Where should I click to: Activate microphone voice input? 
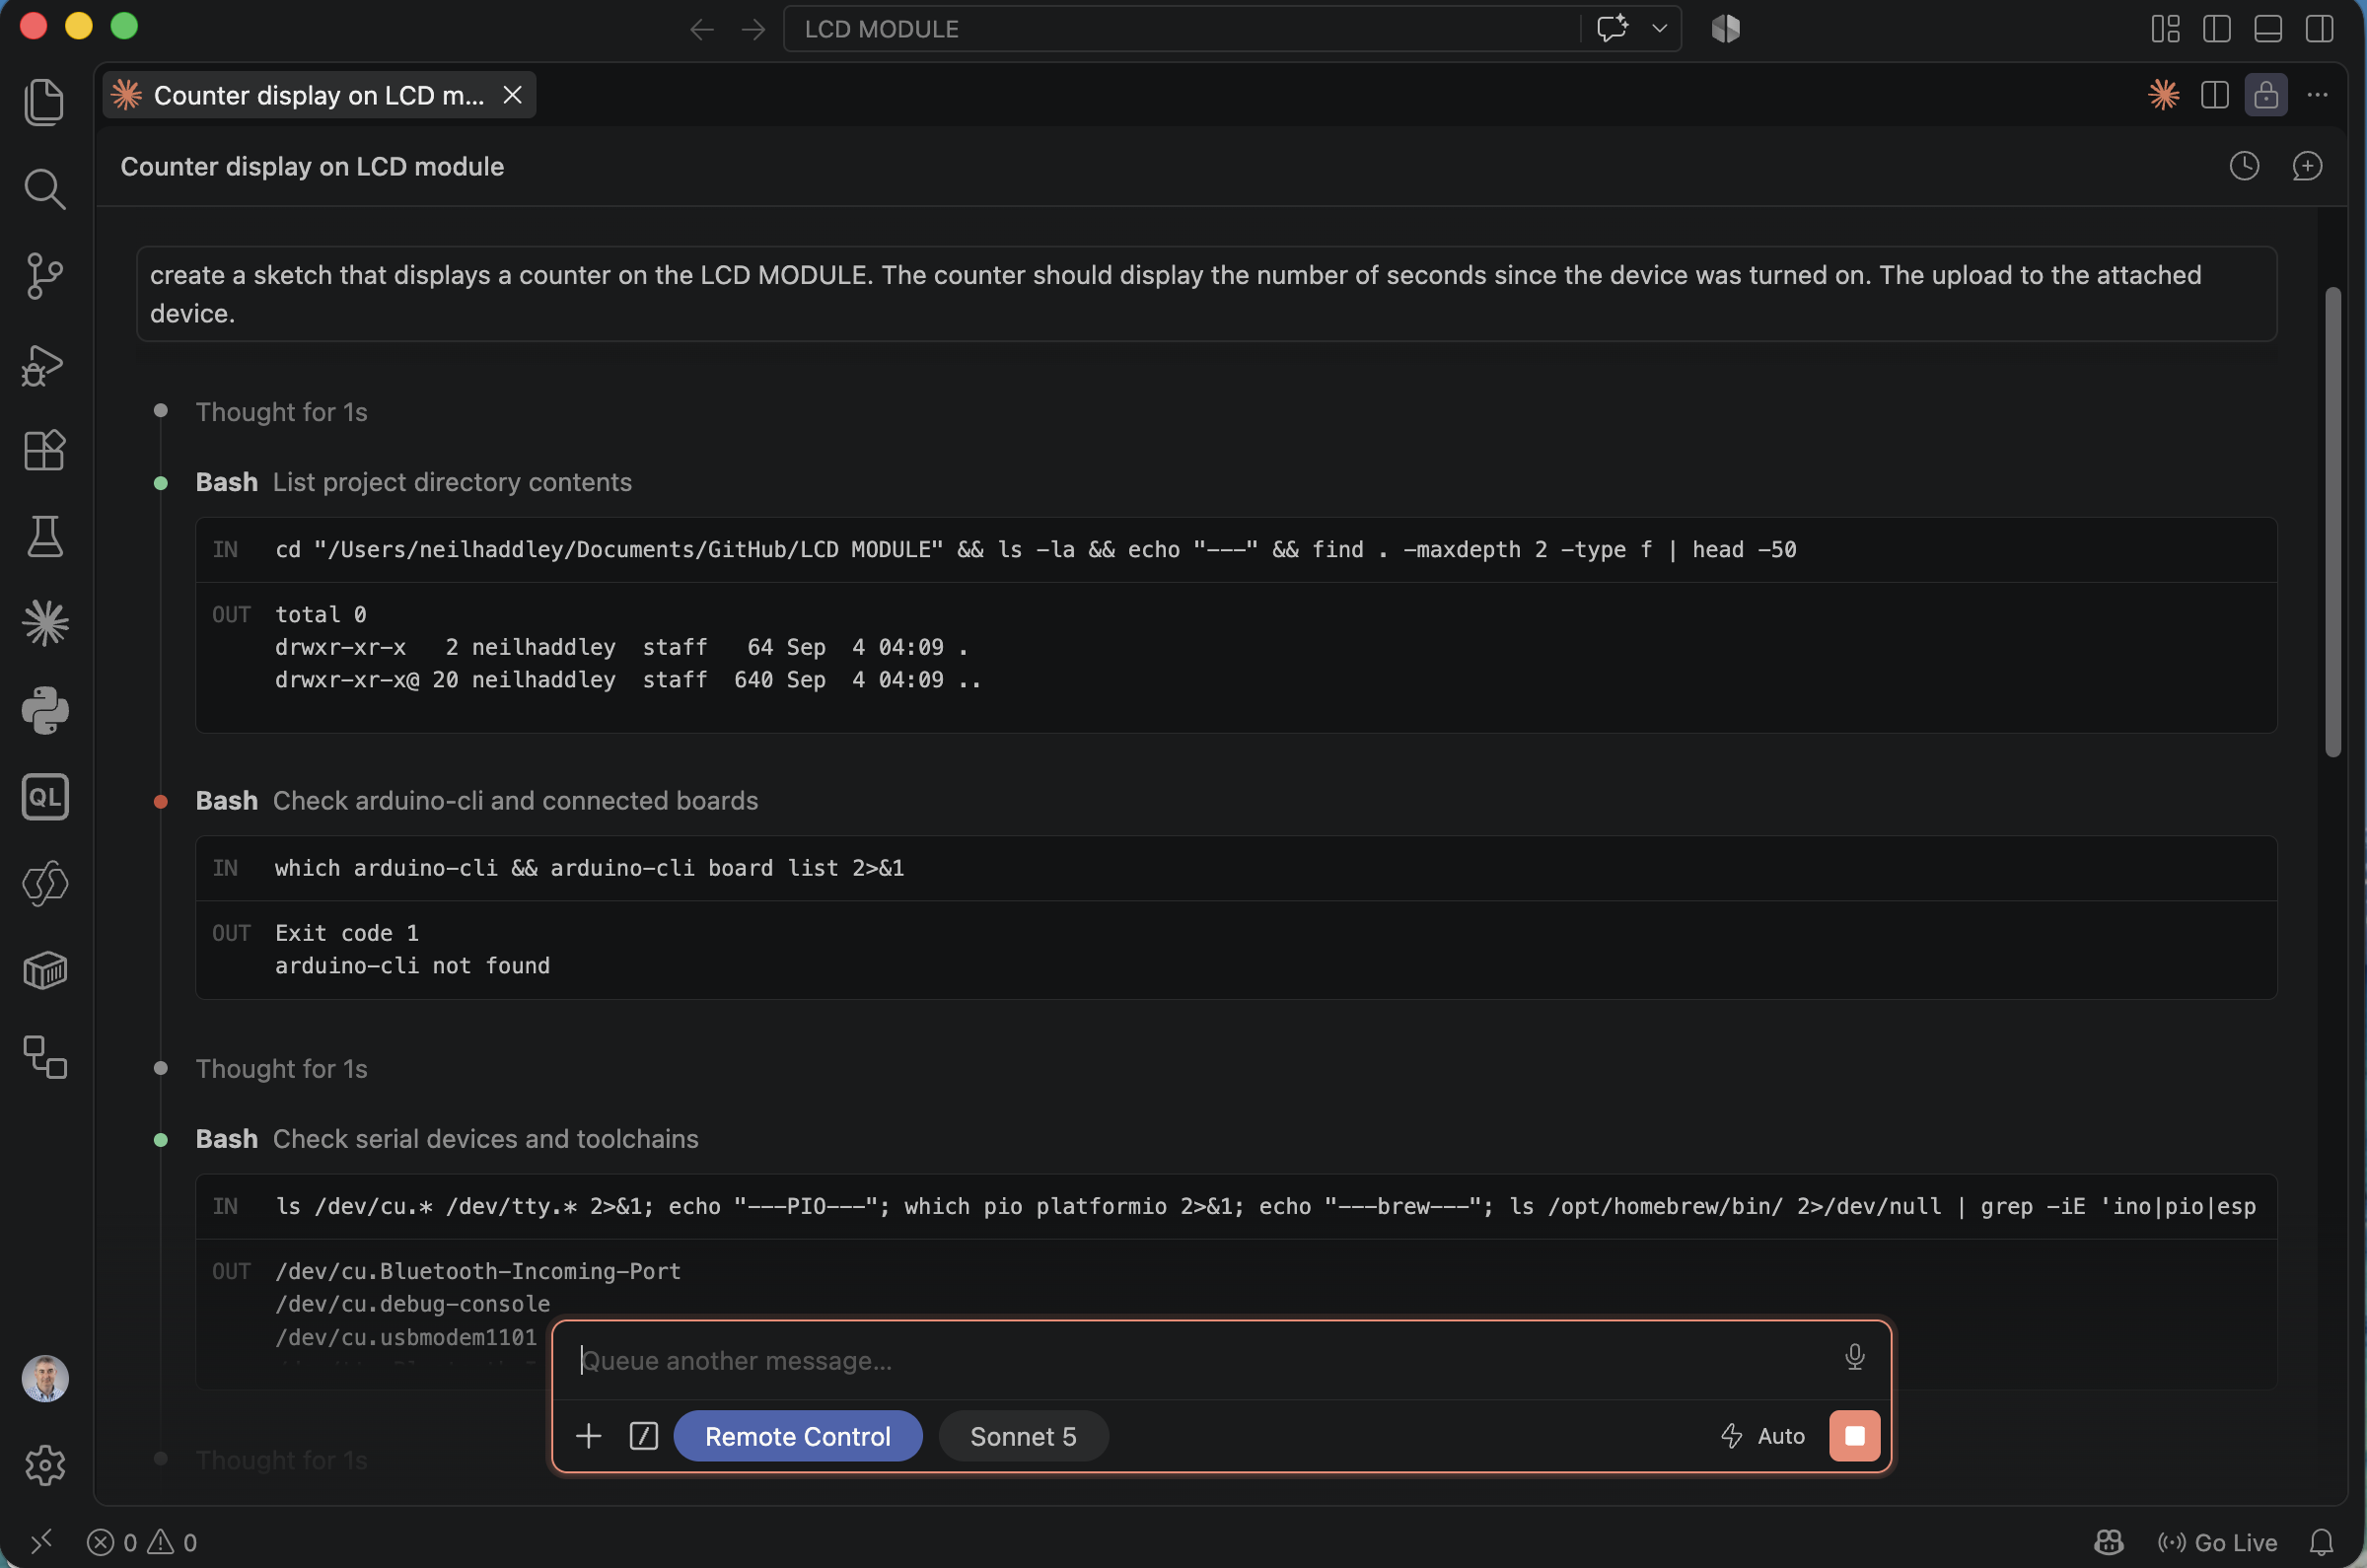[1854, 1357]
